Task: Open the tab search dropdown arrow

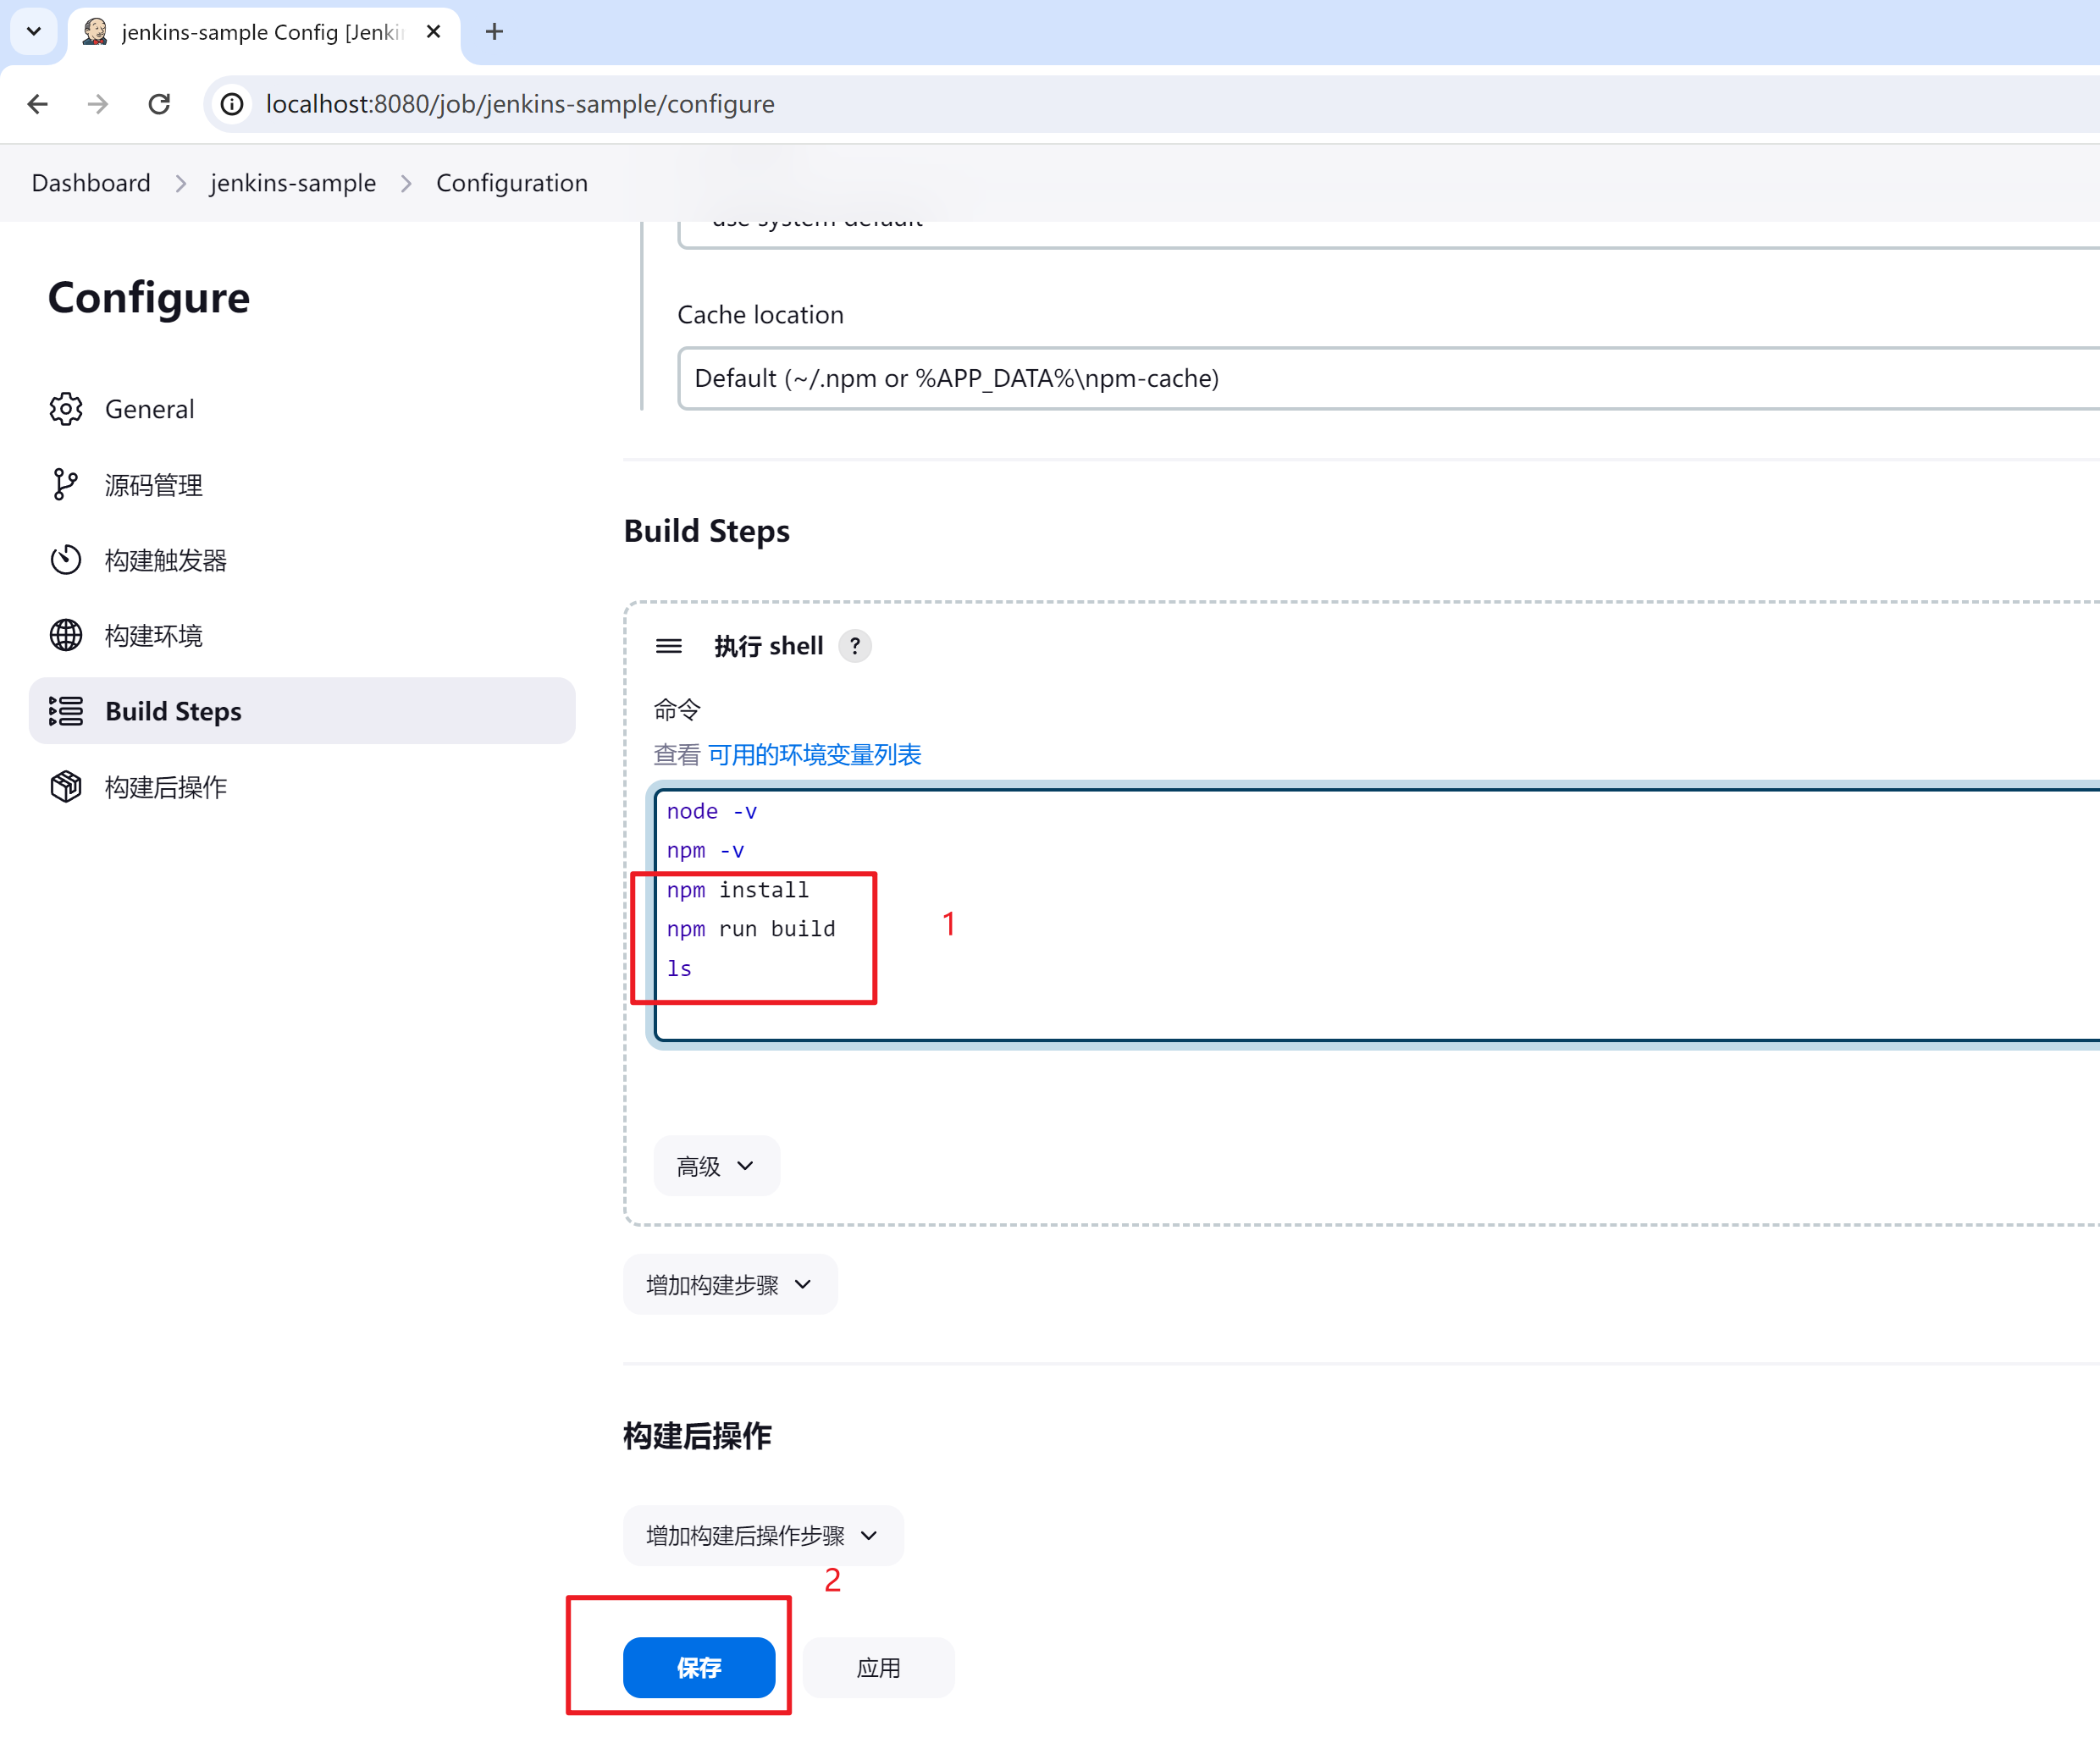Action: [x=34, y=31]
